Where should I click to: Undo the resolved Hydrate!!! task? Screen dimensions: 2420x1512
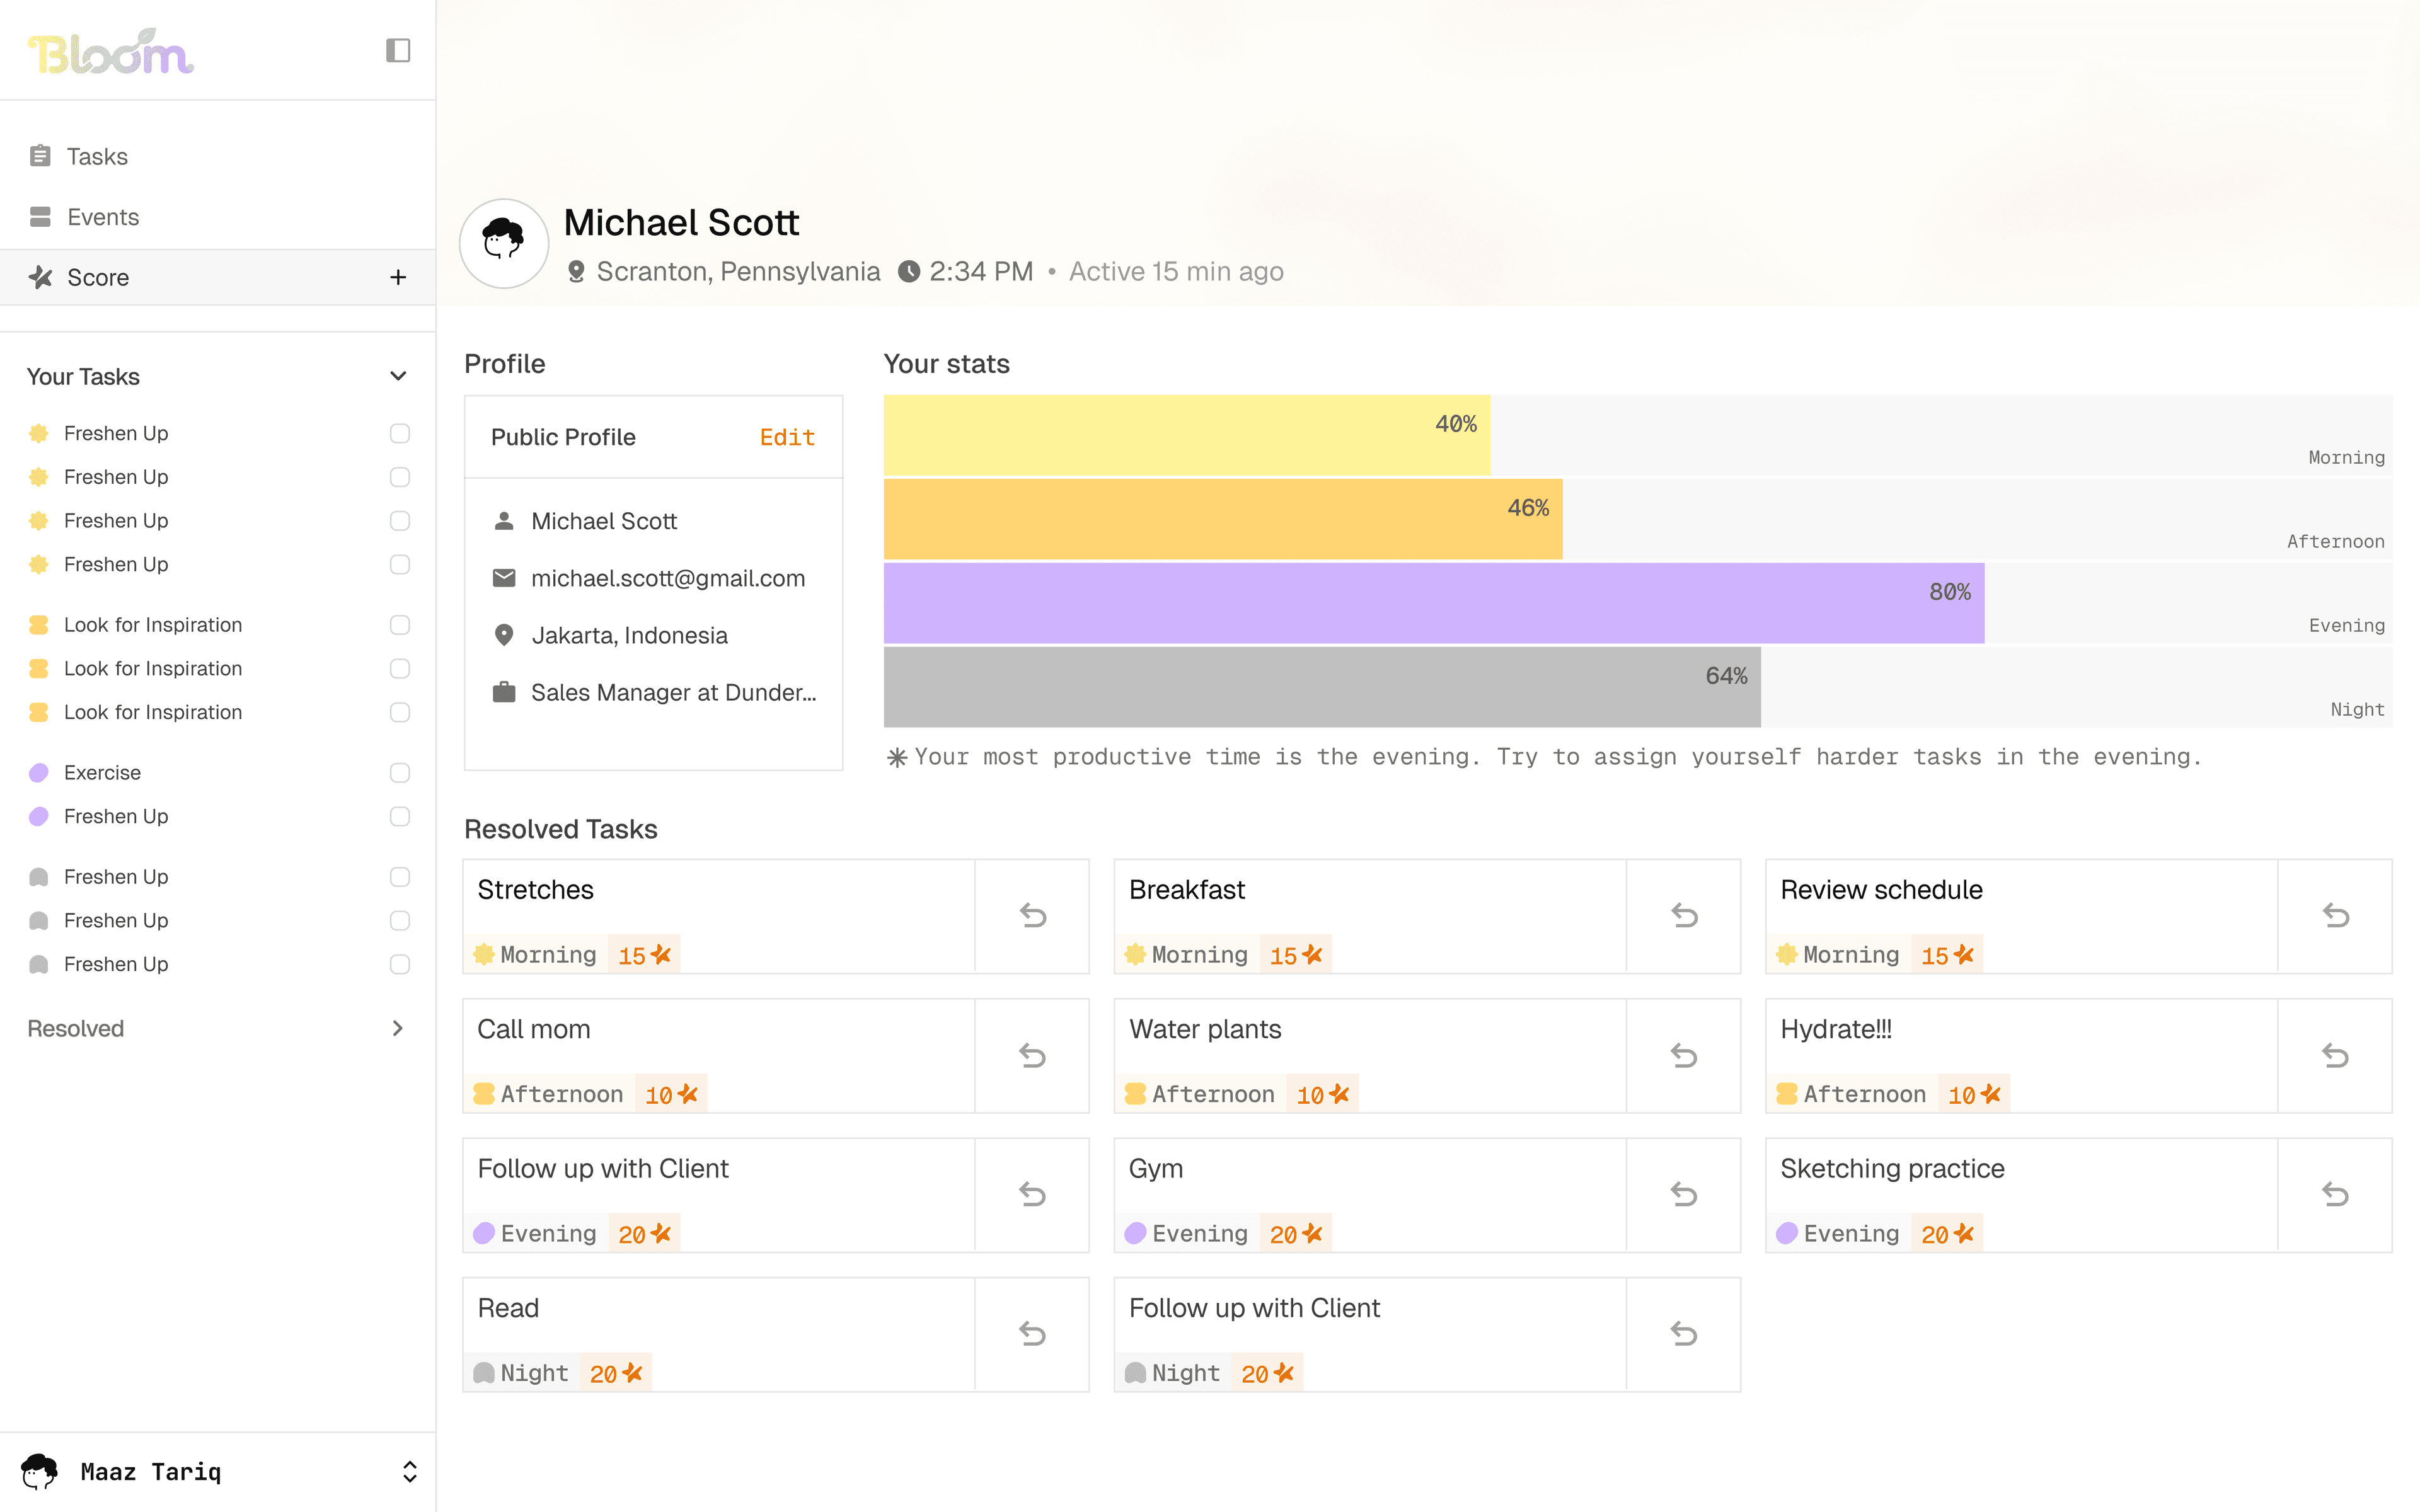[x=2335, y=1055]
